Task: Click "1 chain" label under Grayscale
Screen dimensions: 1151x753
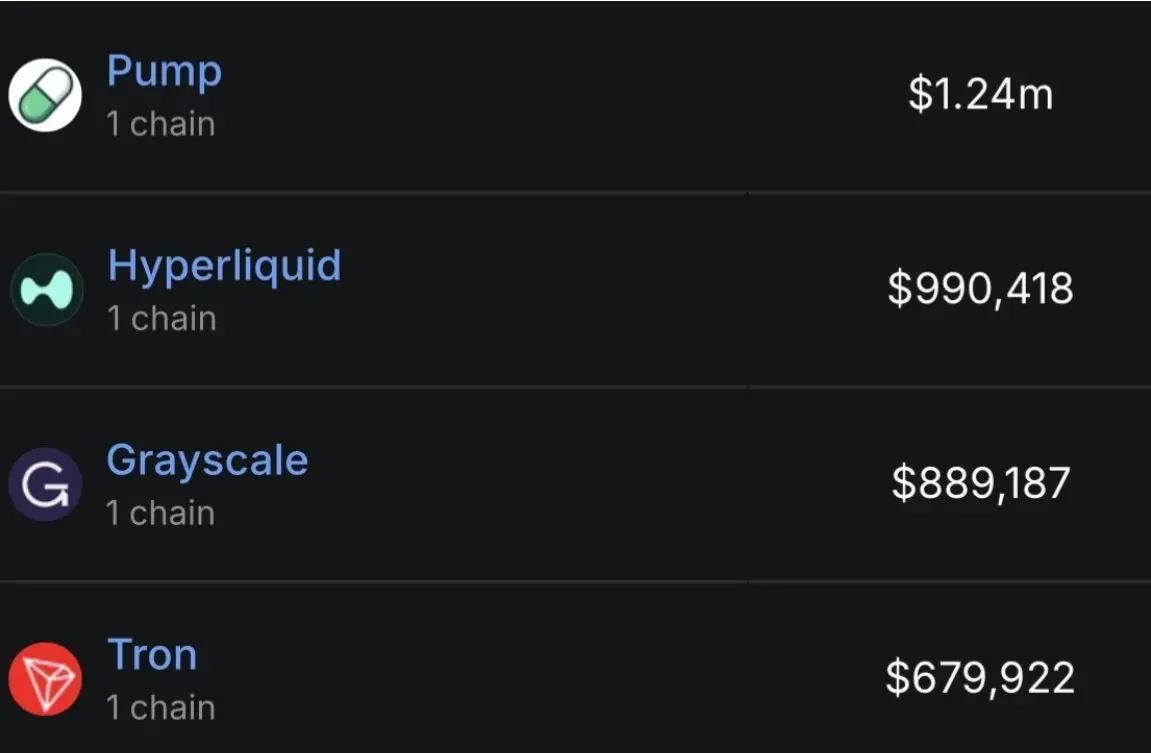Action: (161, 512)
